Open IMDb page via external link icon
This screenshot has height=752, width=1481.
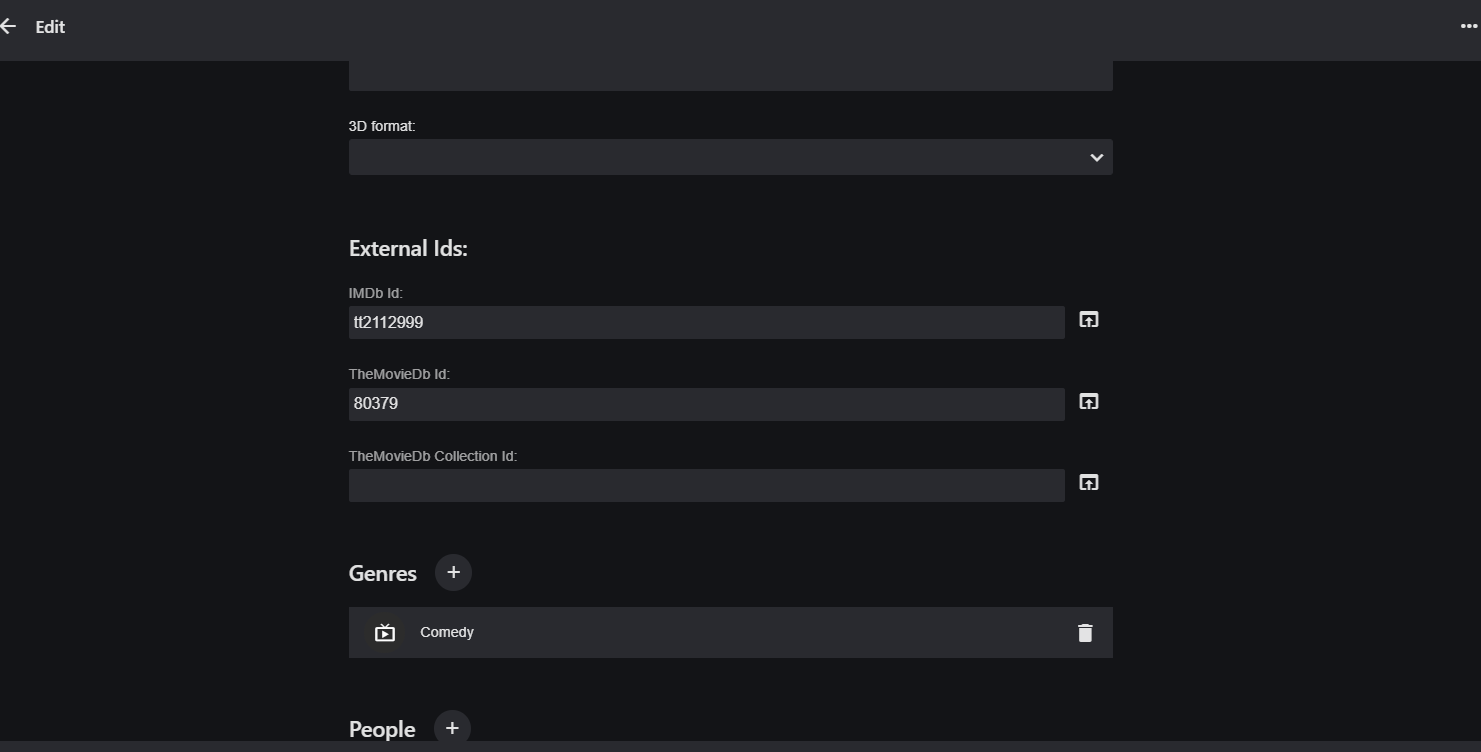pyautogui.click(x=1088, y=320)
